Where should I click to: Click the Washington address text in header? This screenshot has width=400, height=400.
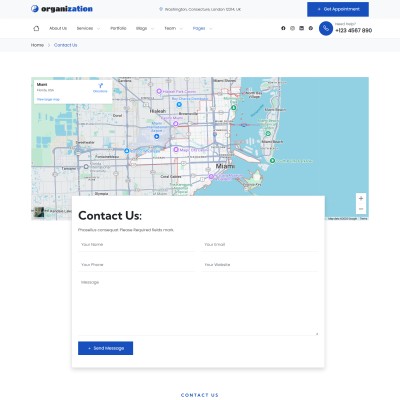203,9
